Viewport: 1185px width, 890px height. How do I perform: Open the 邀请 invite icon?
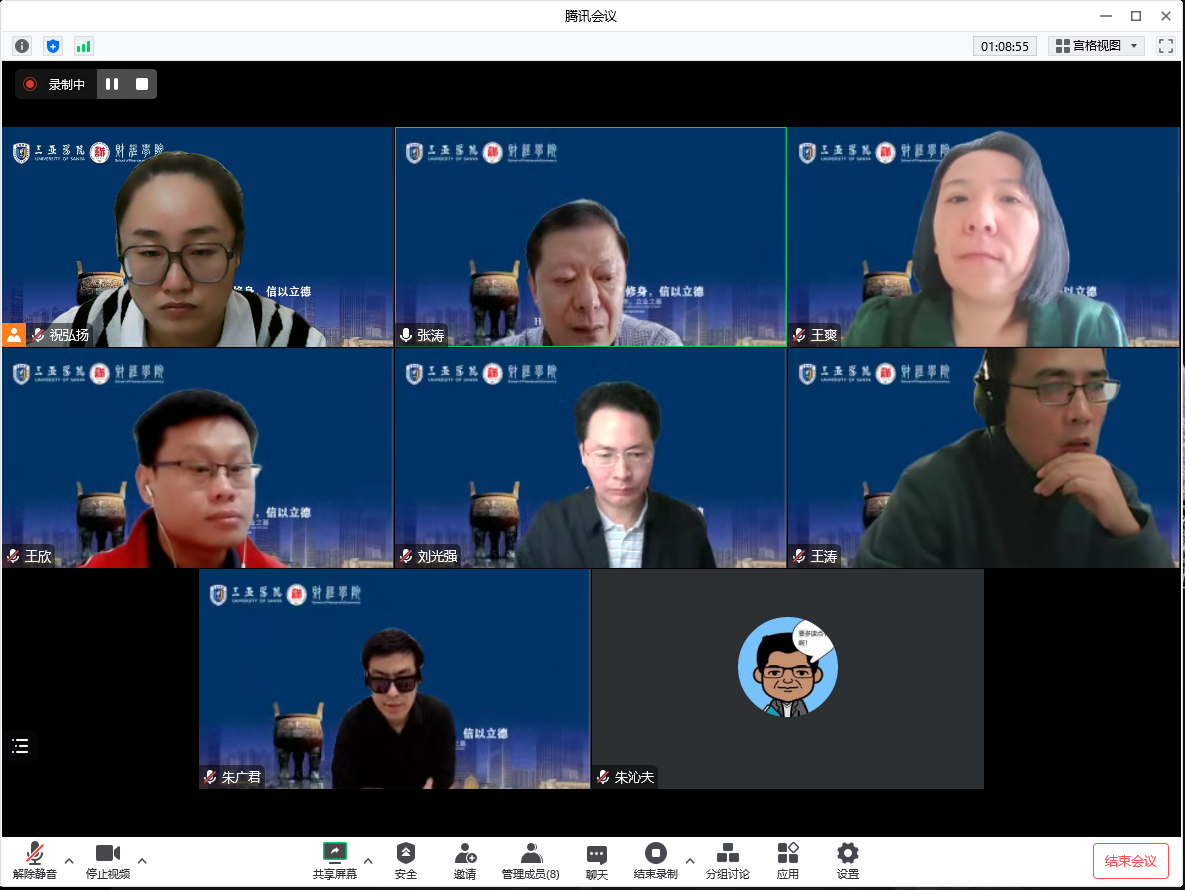pyautogui.click(x=465, y=860)
